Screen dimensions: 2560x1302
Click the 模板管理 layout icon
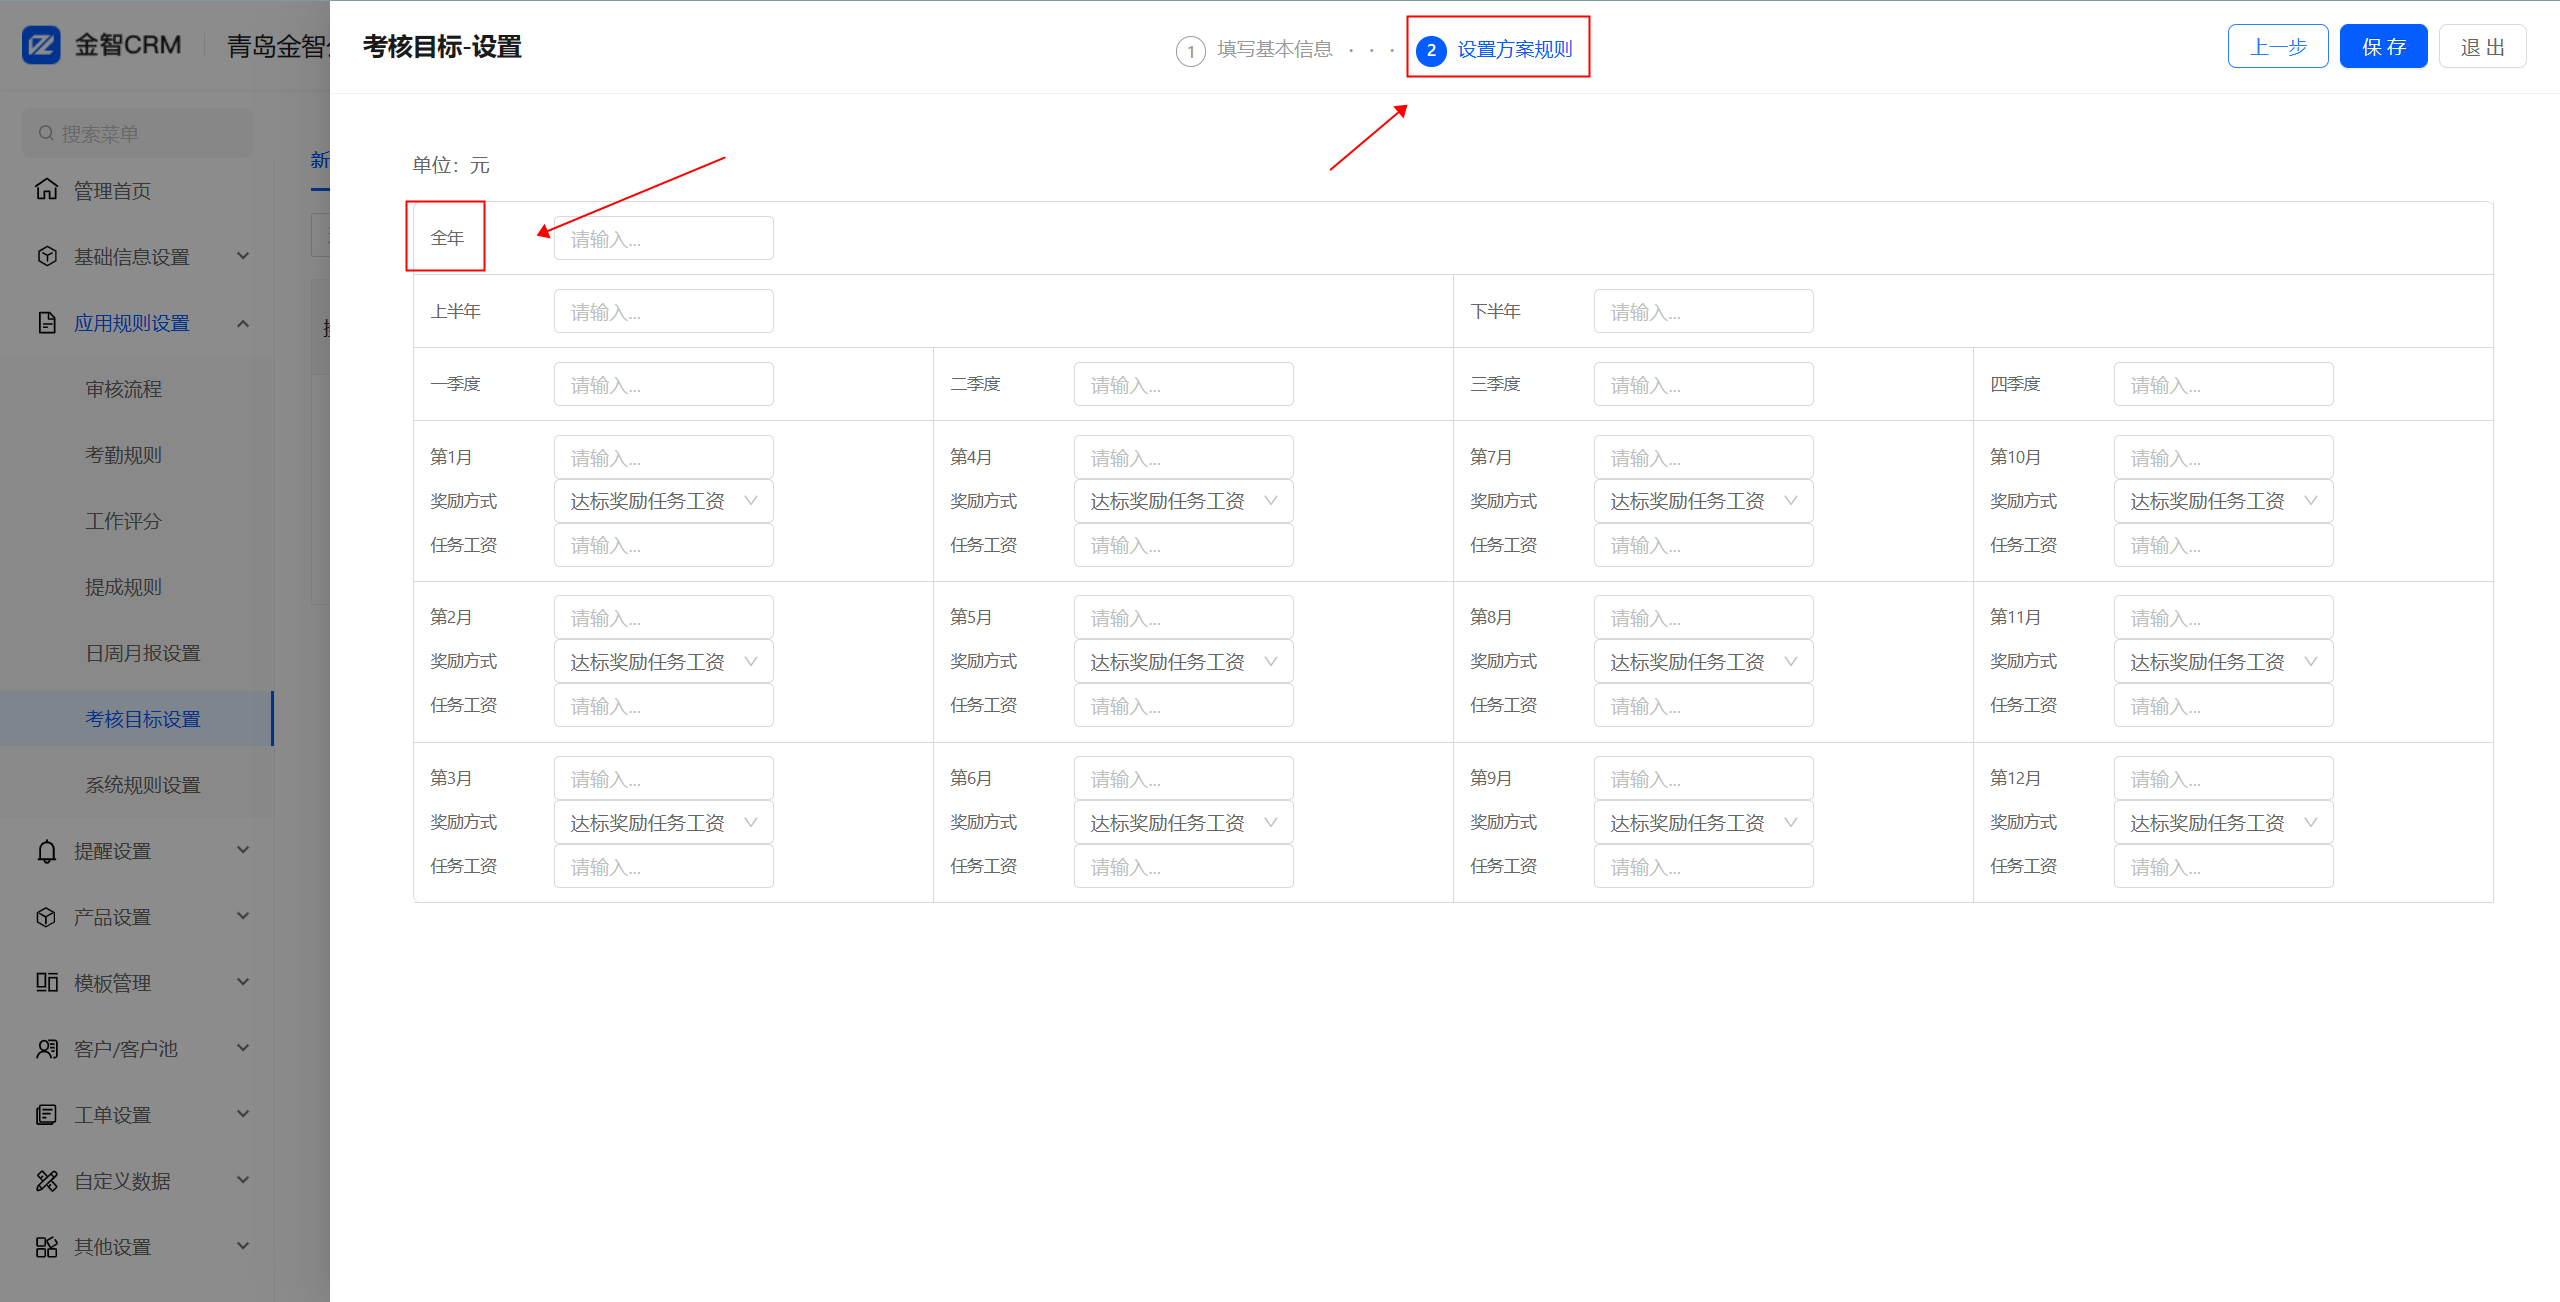click(x=47, y=982)
